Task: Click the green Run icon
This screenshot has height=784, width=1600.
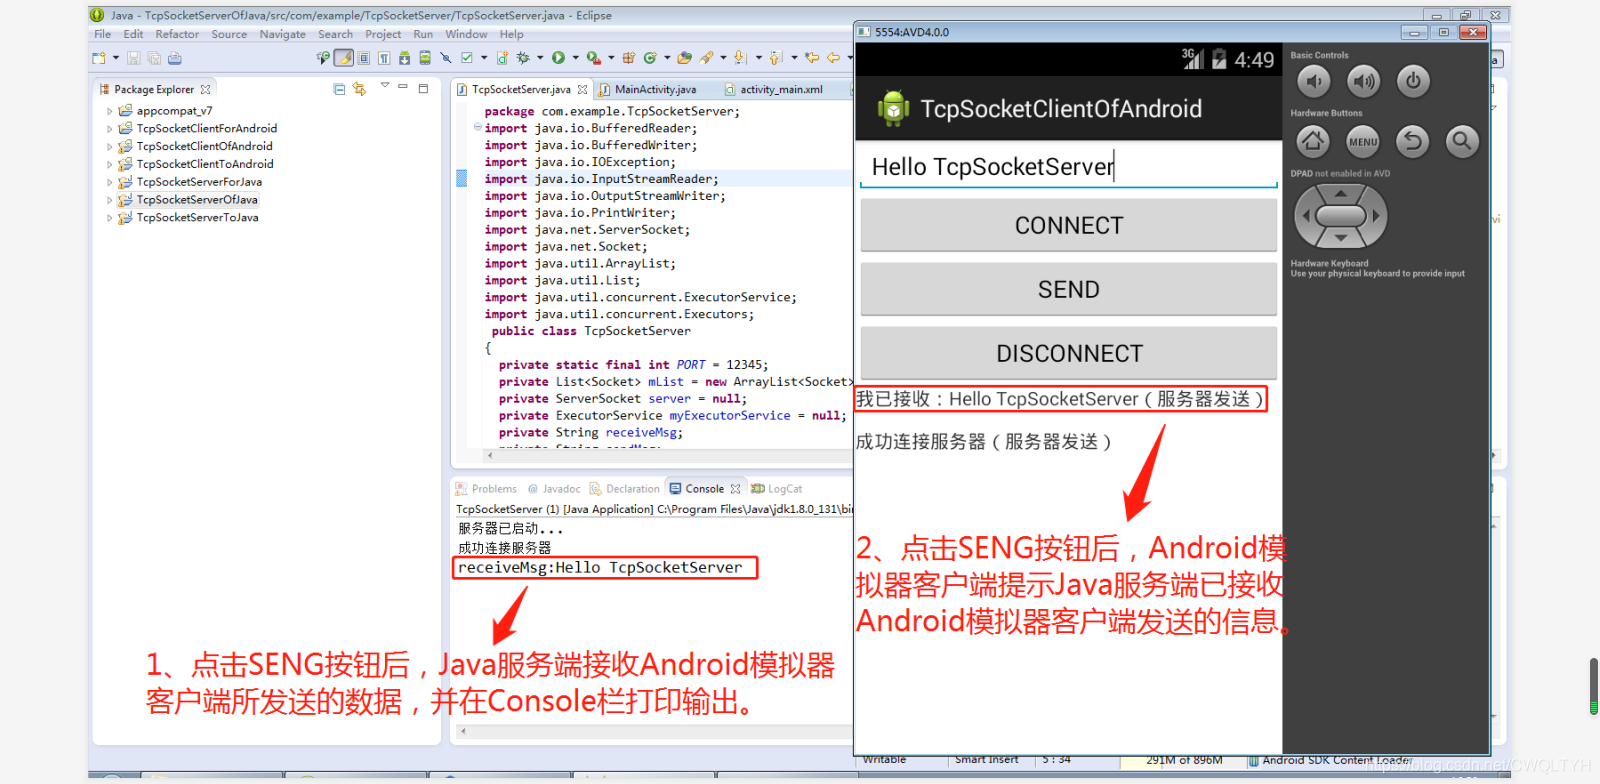Action: [558, 58]
